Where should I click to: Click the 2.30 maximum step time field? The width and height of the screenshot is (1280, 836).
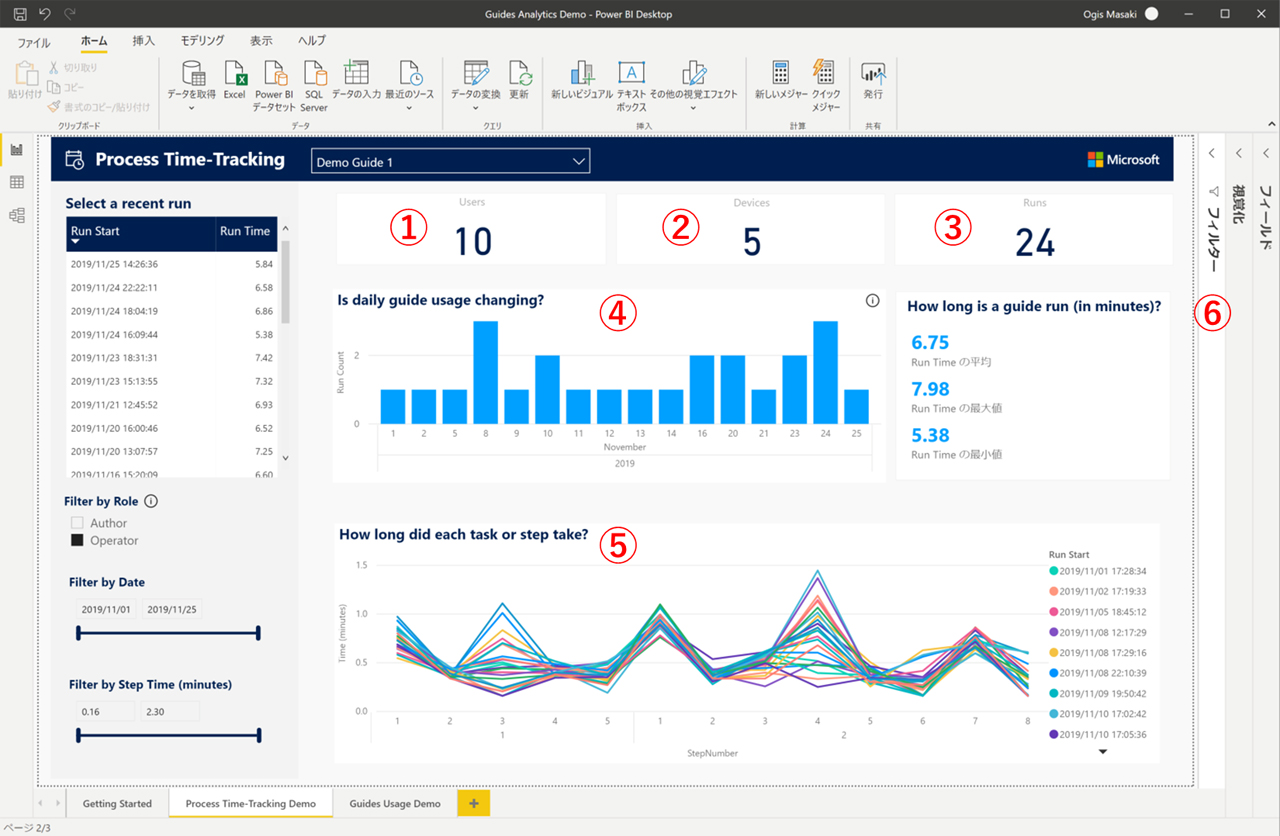(171, 711)
